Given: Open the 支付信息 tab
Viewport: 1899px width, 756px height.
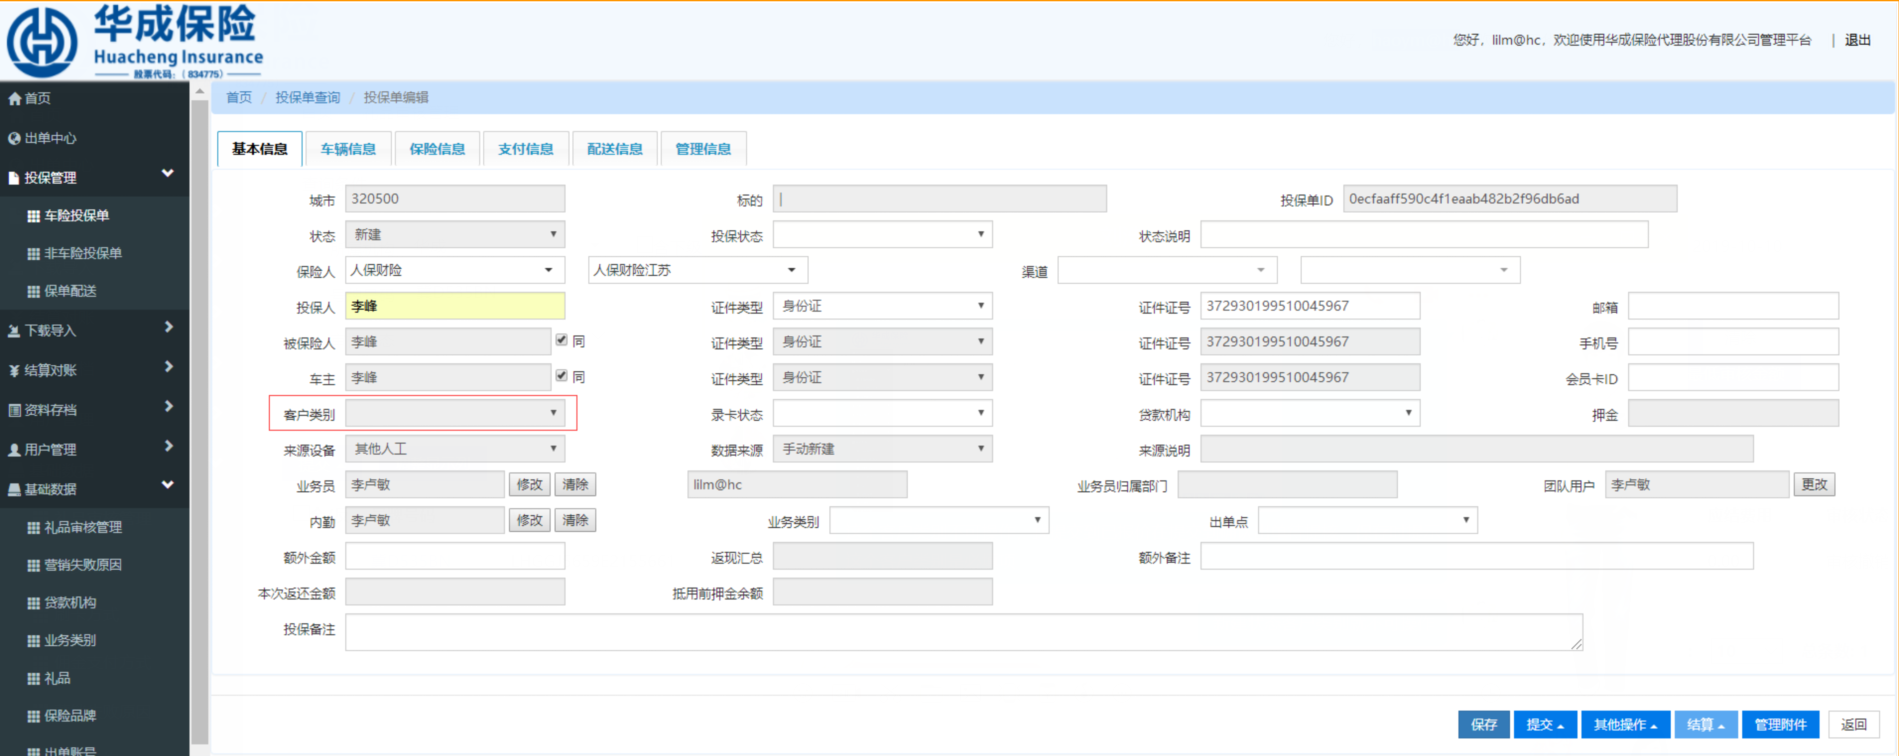Looking at the screenshot, I should coord(525,149).
